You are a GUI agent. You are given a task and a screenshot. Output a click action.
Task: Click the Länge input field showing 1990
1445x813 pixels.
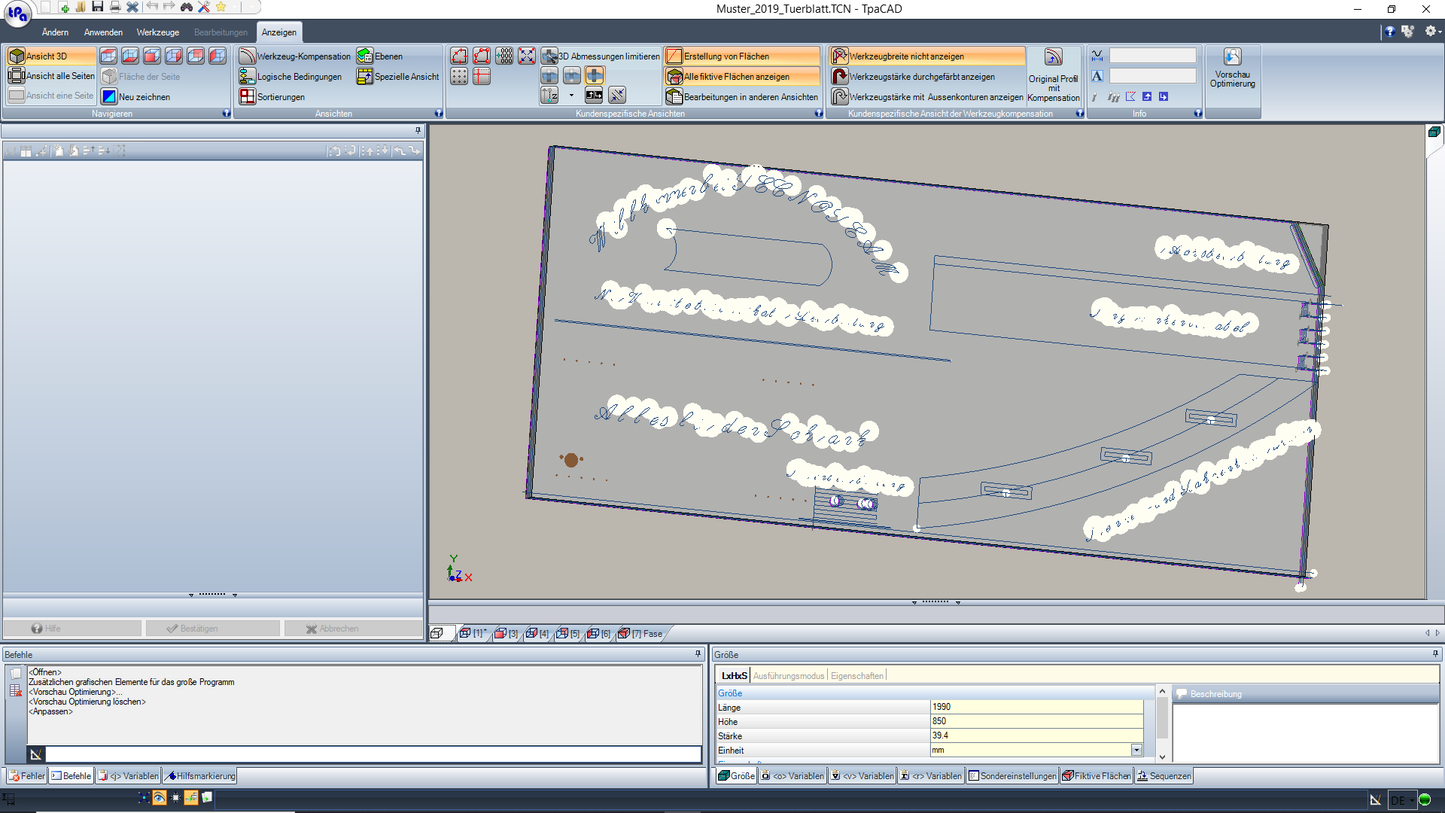click(1035, 707)
